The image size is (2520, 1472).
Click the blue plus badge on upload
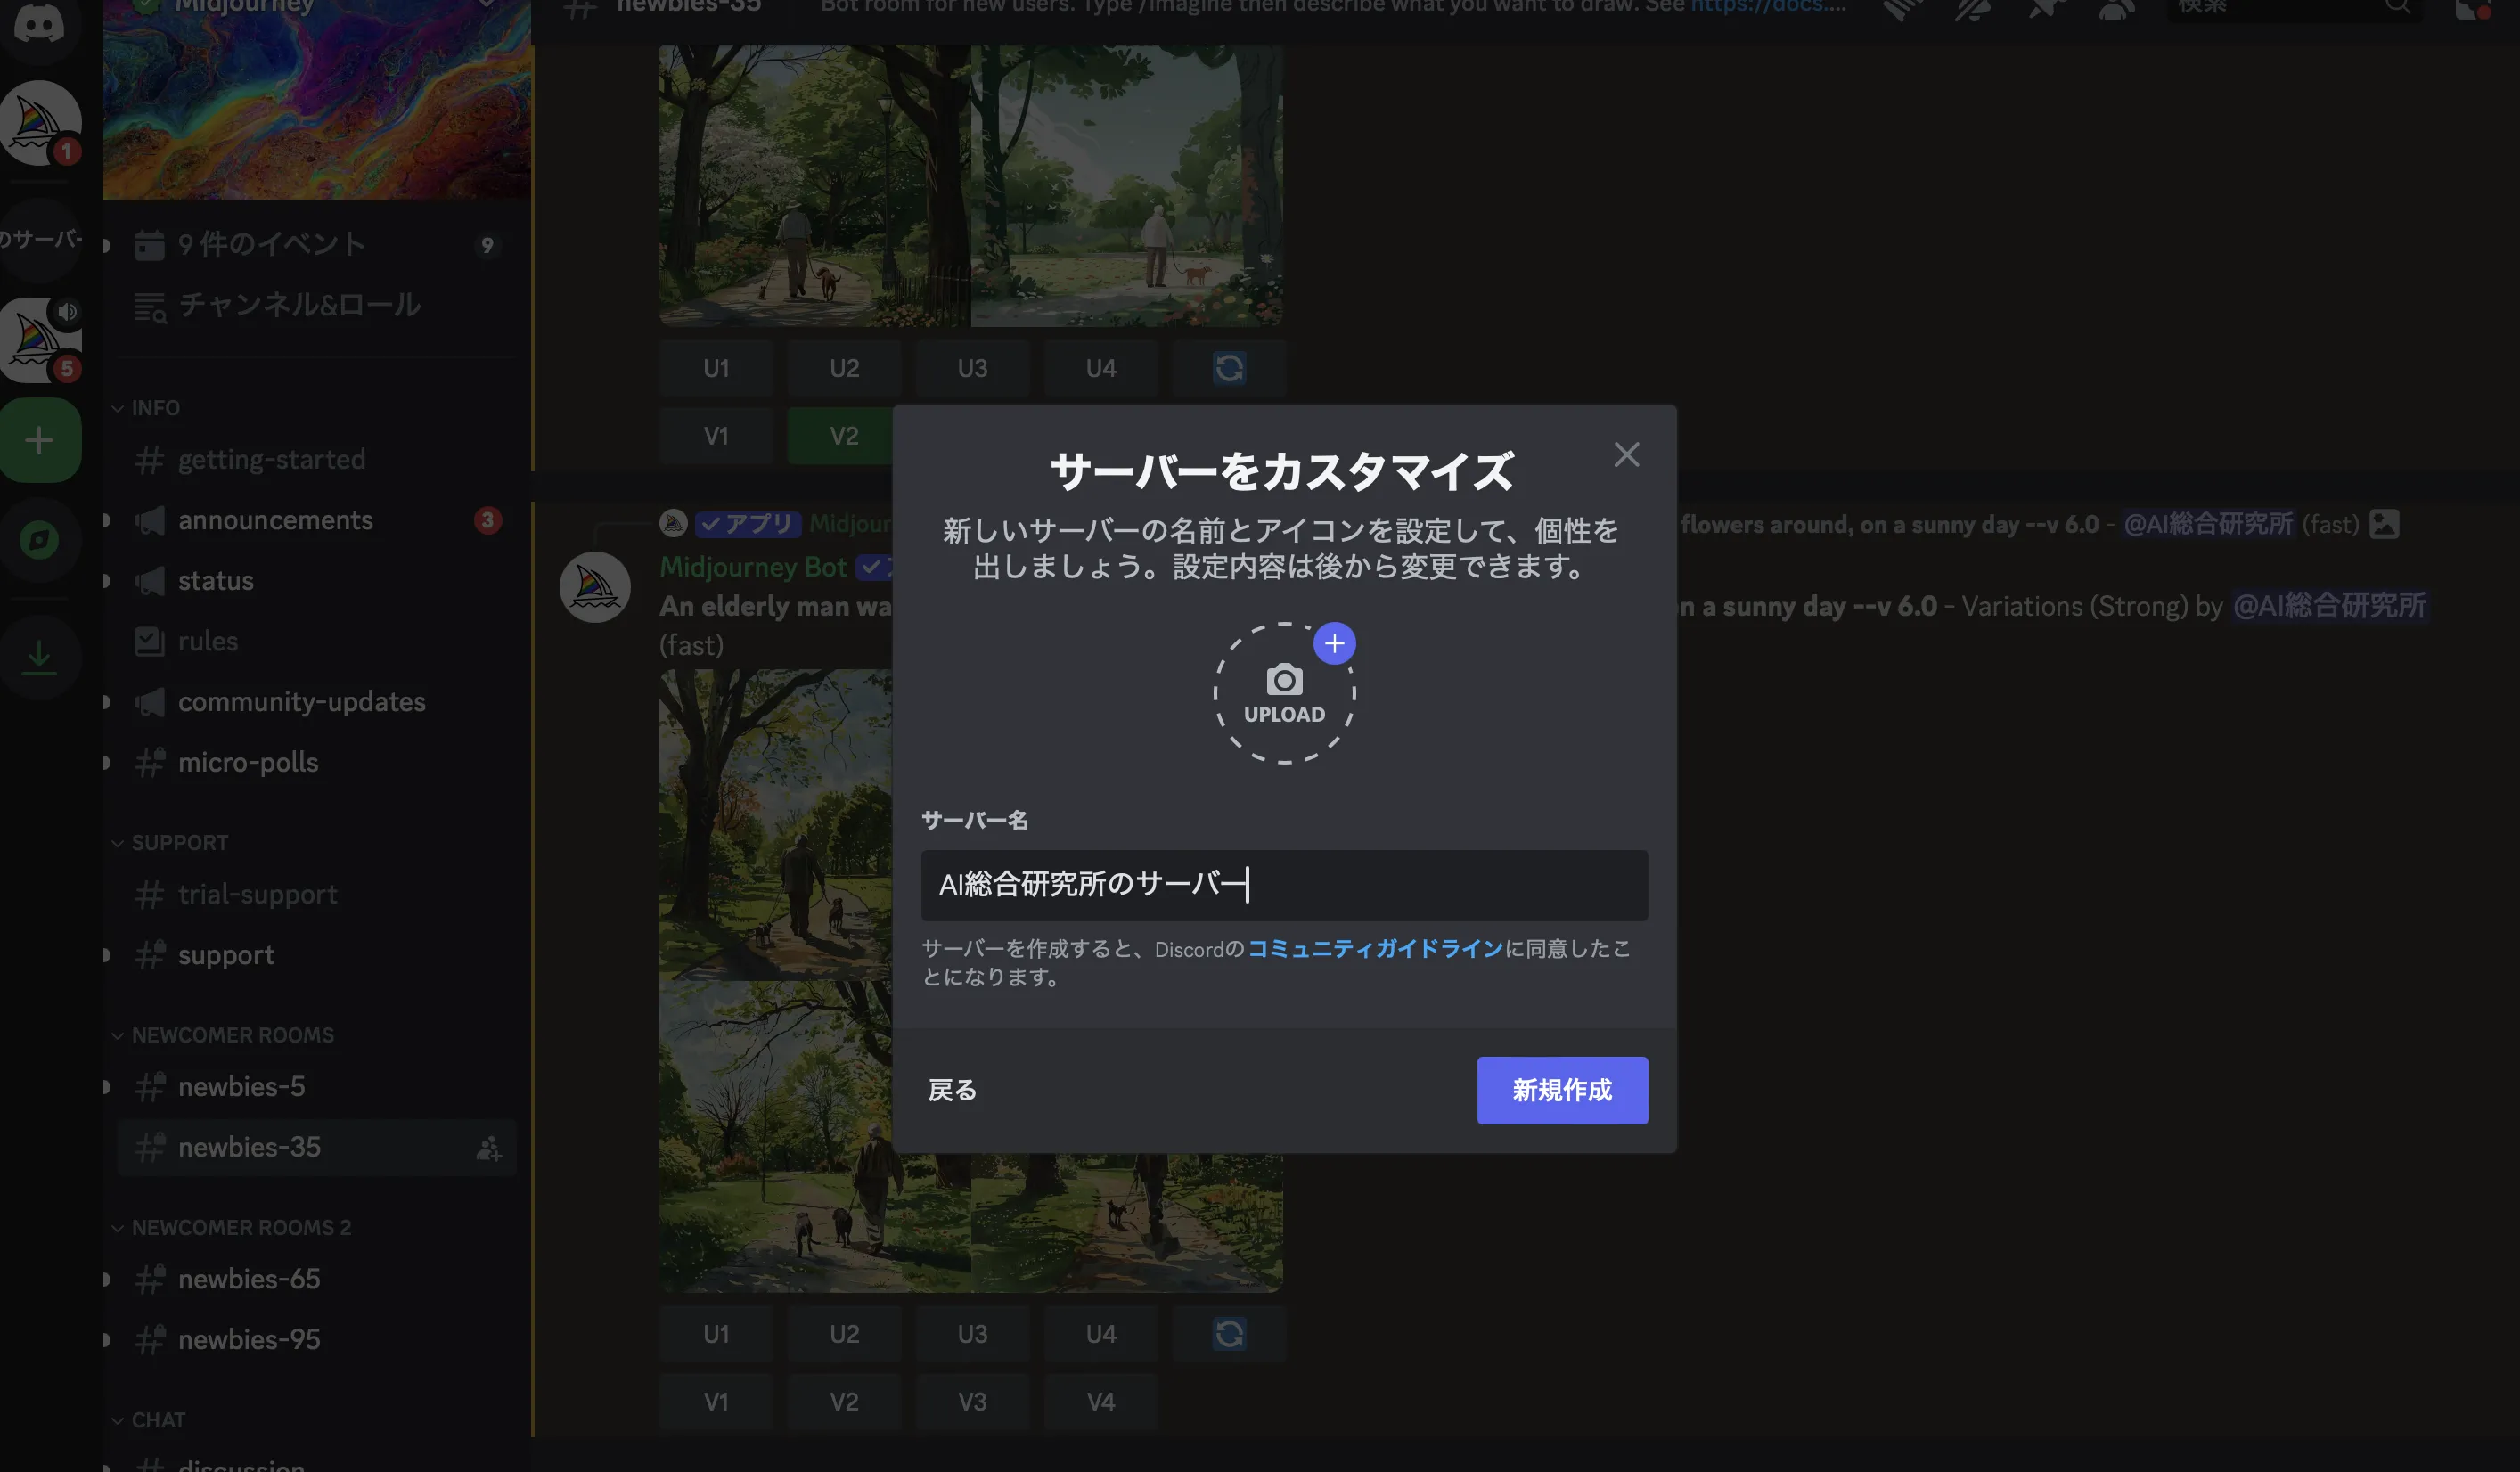point(1334,643)
